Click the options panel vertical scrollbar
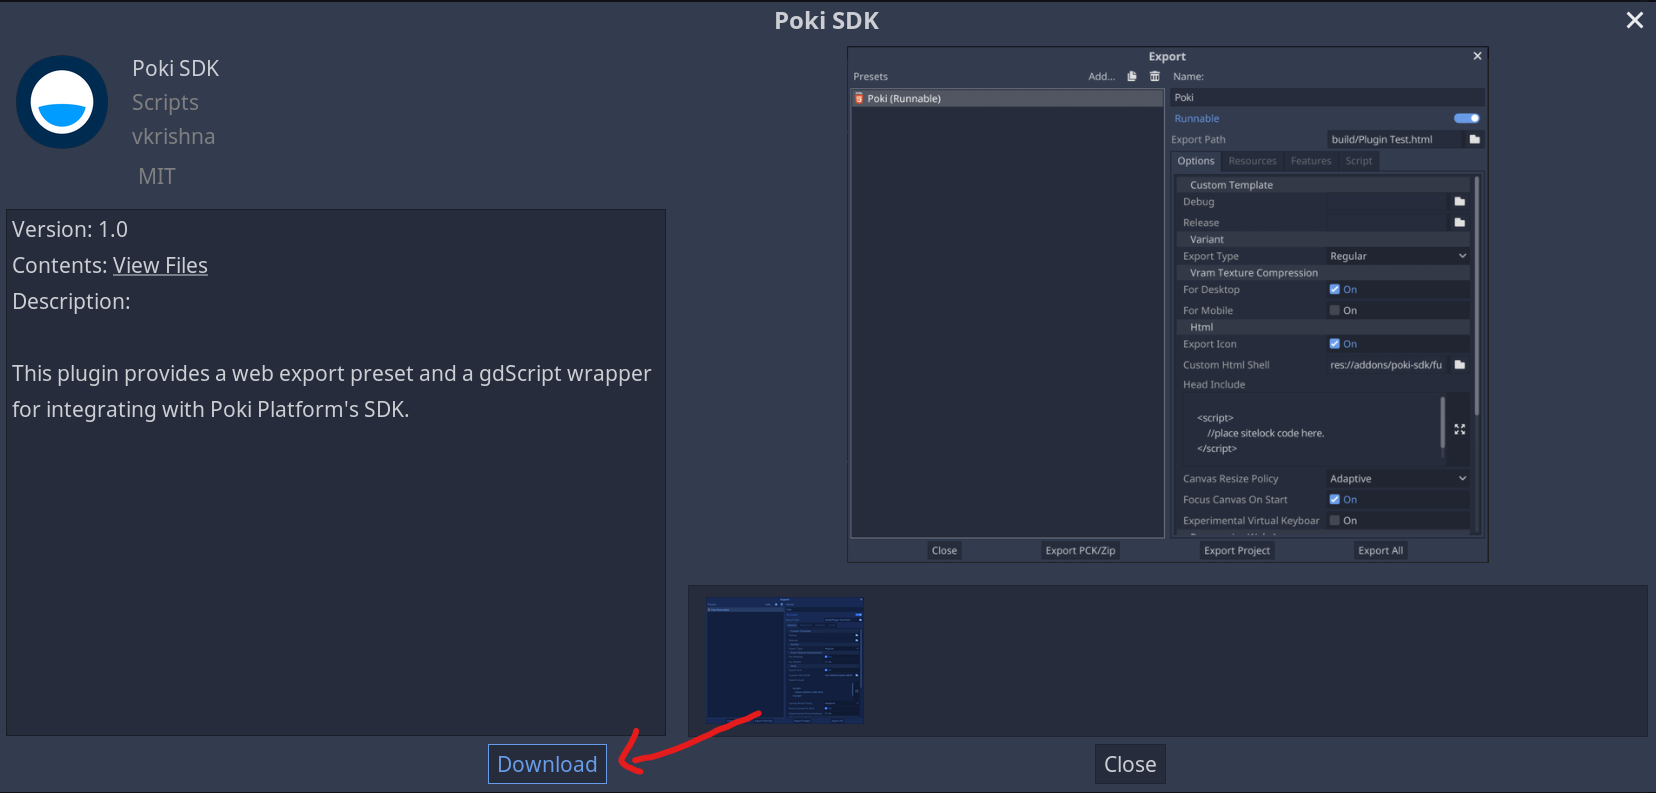The width and height of the screenshot is (1656, 793). click(x=1476, y=295)
